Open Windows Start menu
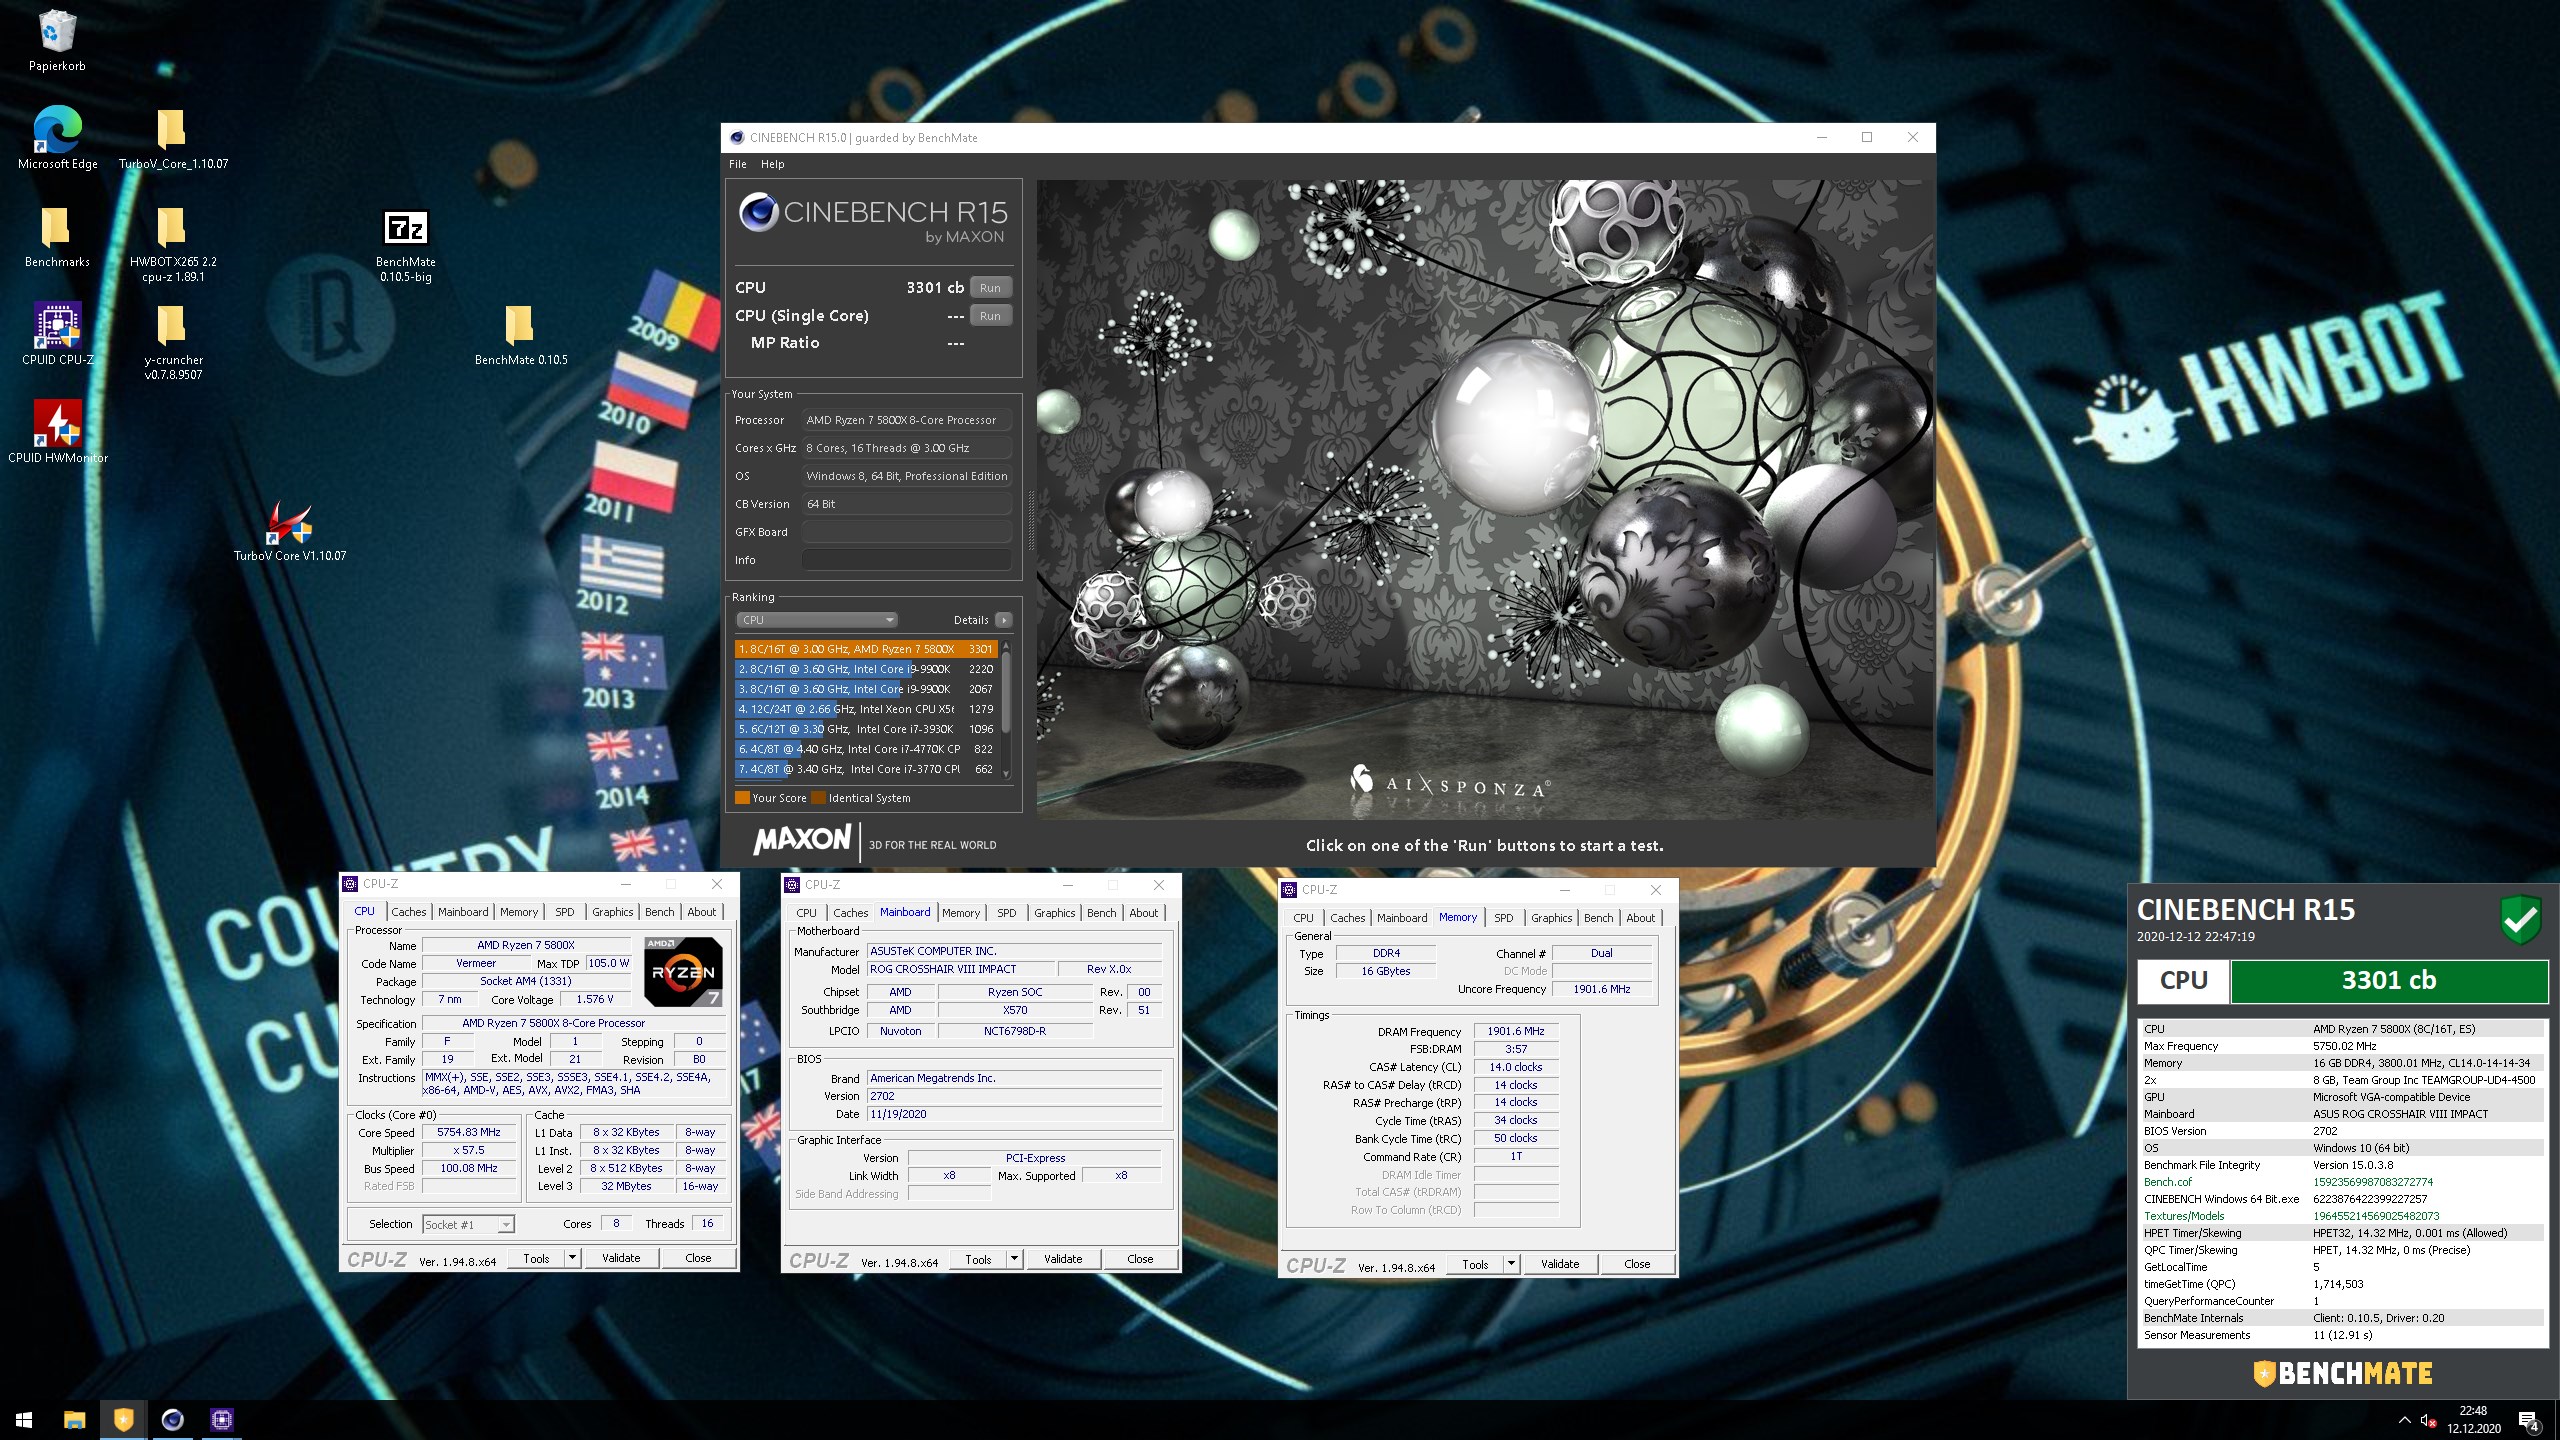This screenshot has width=2560, height=1440. [x=24, y=1419]
